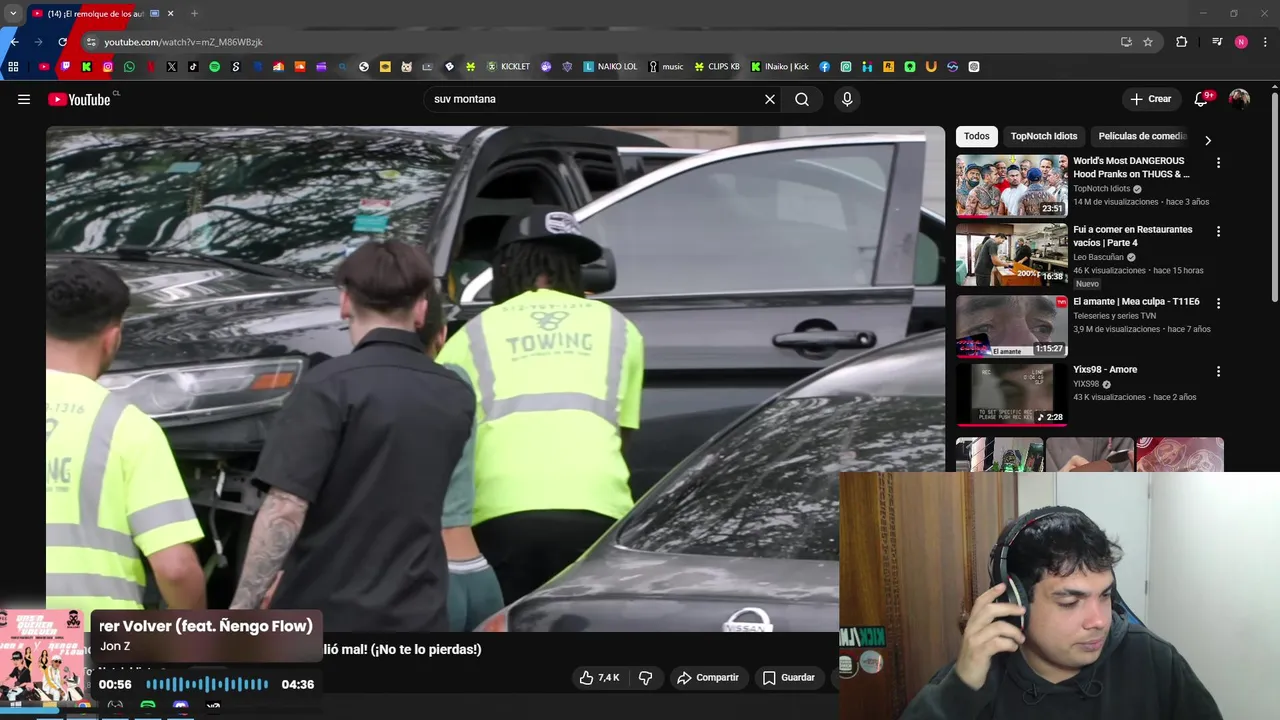The width and height of the screenshot is (1280, 720).
Task: Dislike the video with thumbs-down
Action: pyautogui.click(x=646, y=677)
